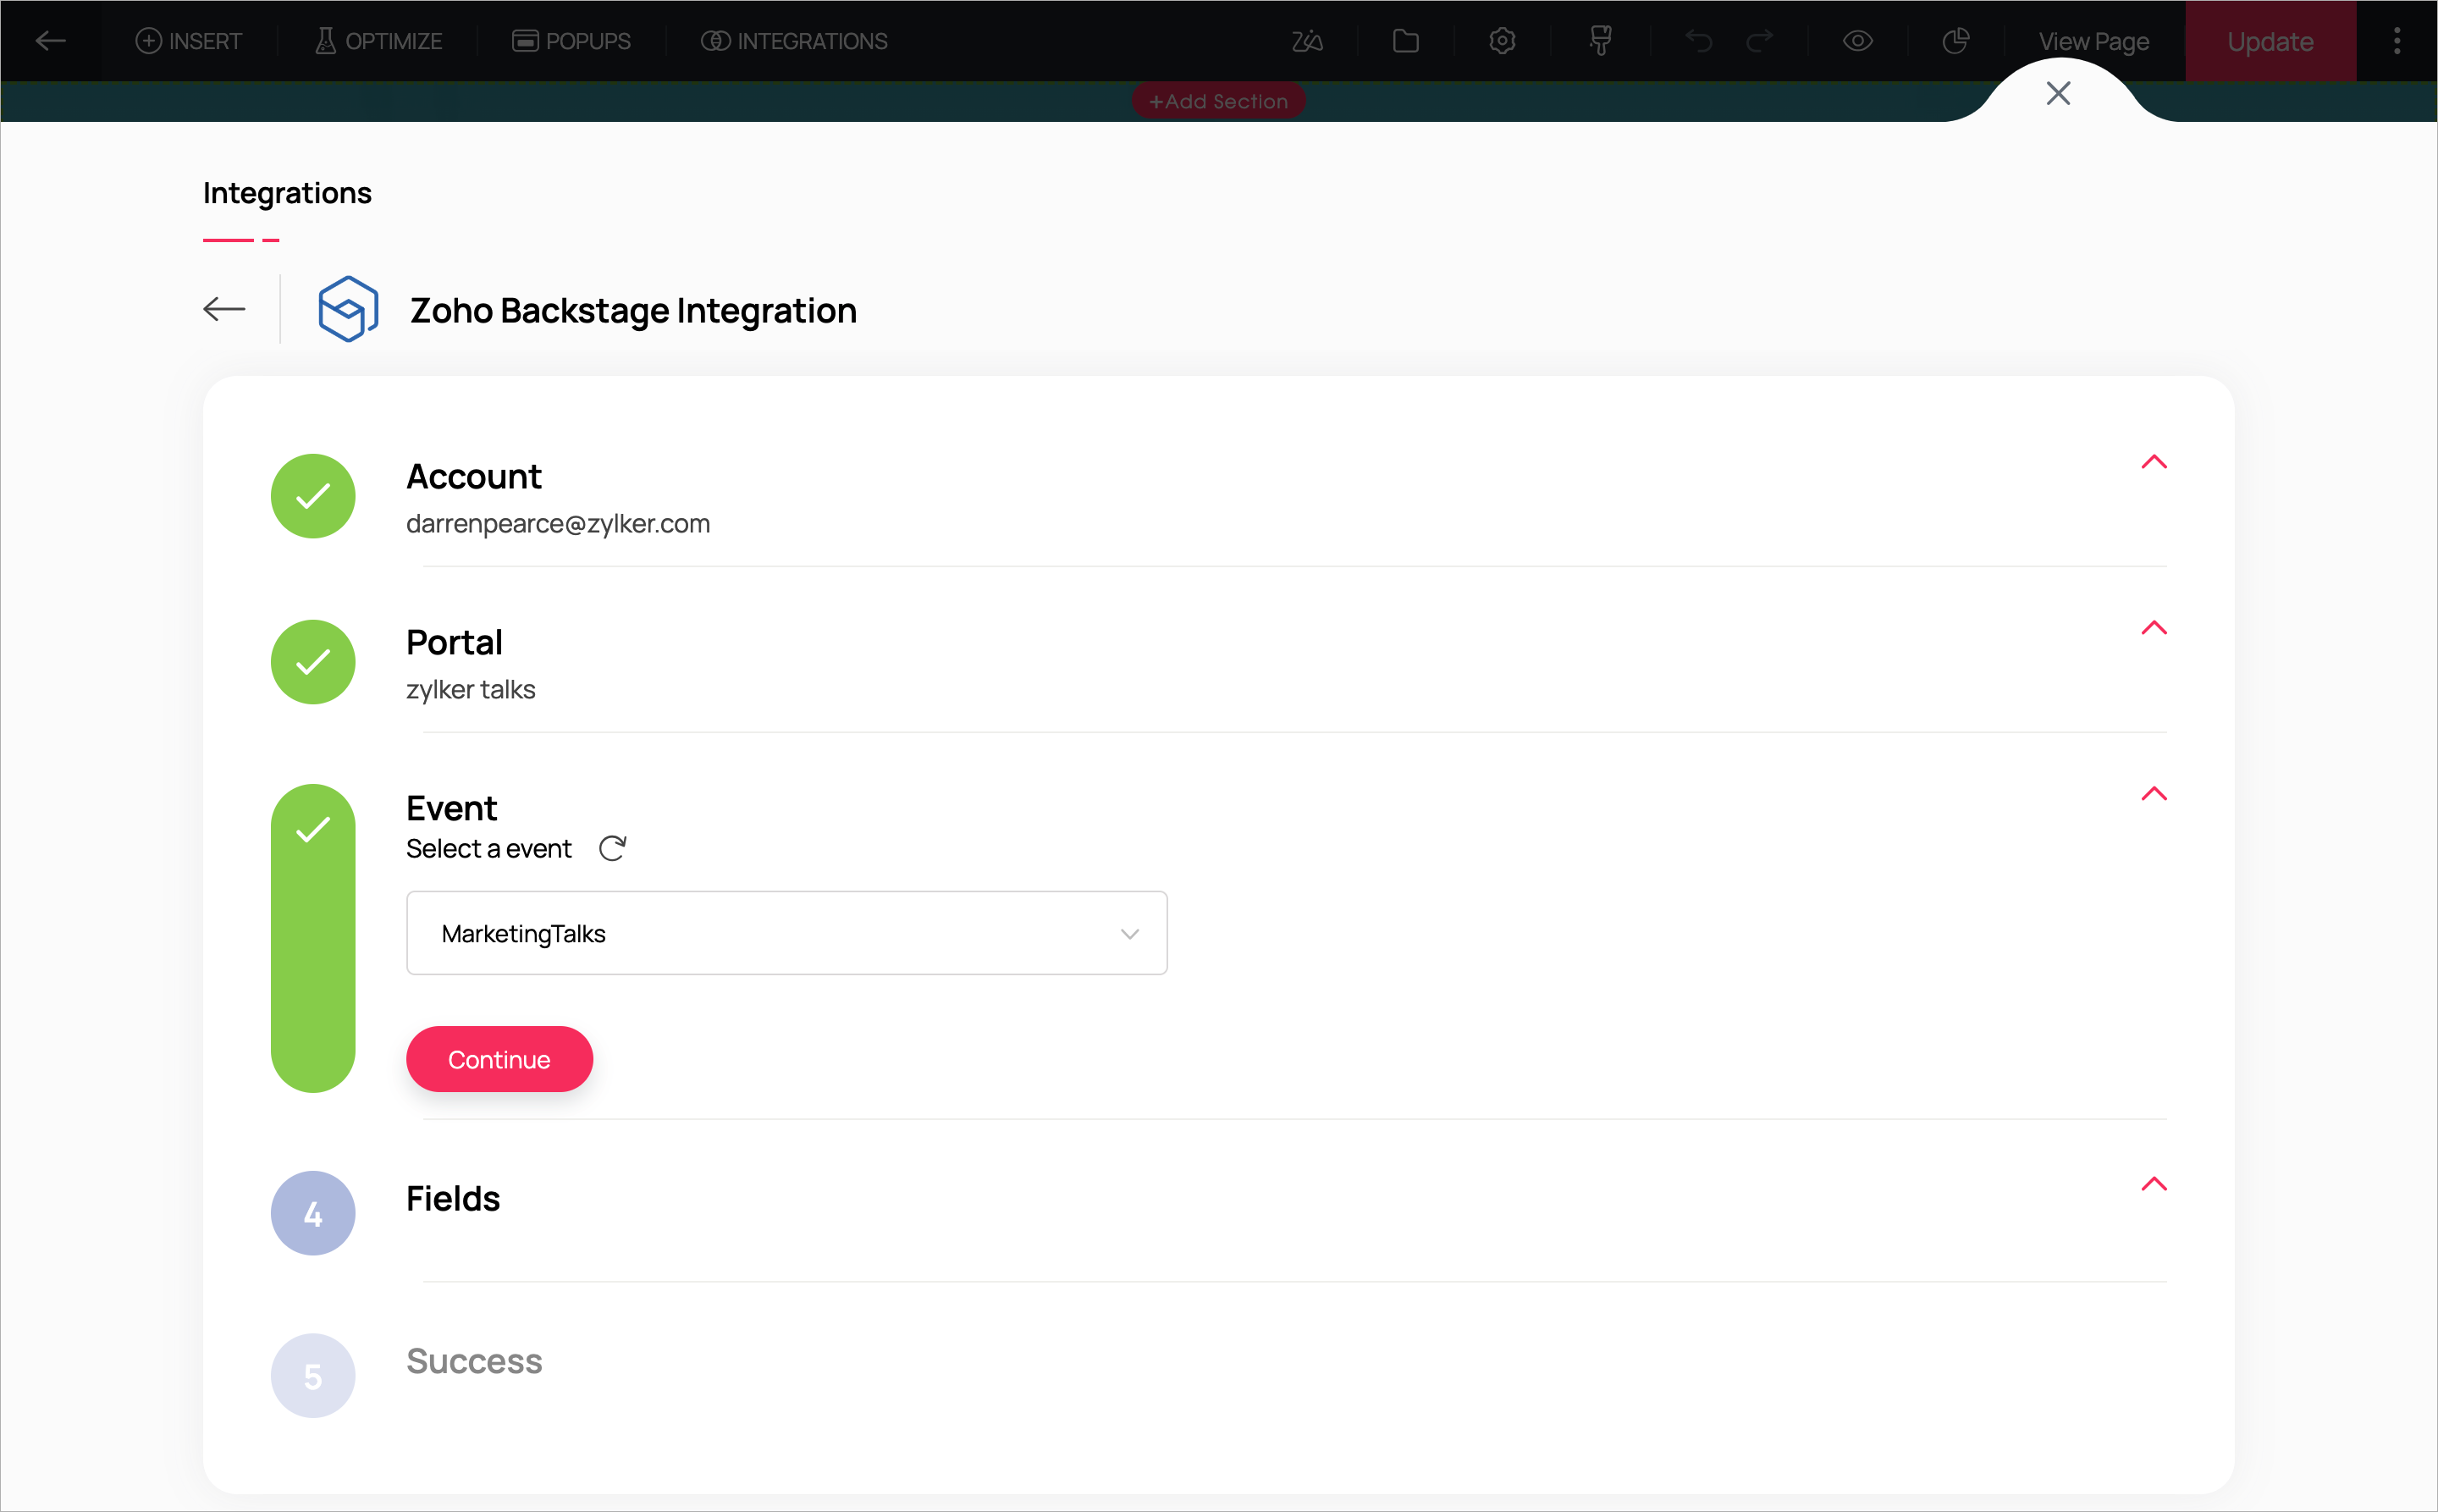Open the folder icon in top toolbar

point(1405,41)
